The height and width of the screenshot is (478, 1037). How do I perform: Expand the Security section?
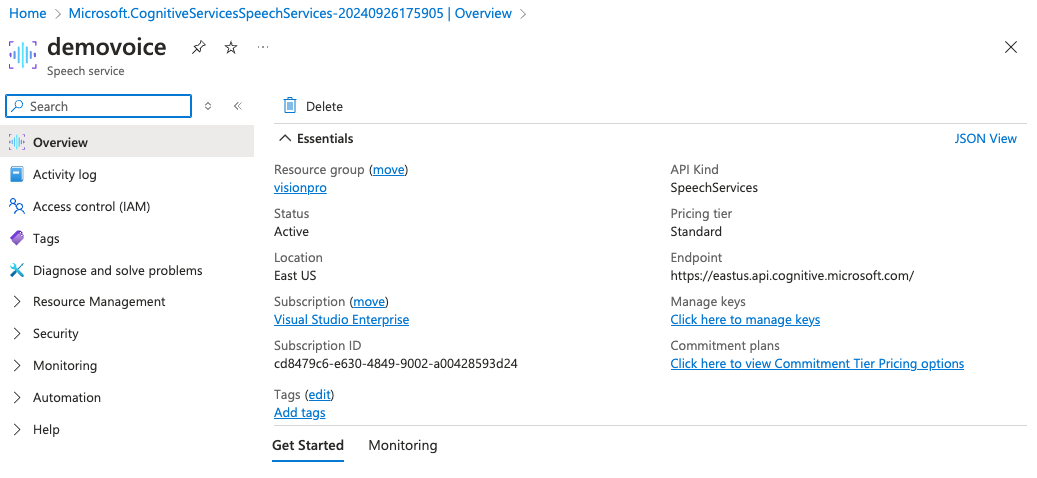coord(55,333)
